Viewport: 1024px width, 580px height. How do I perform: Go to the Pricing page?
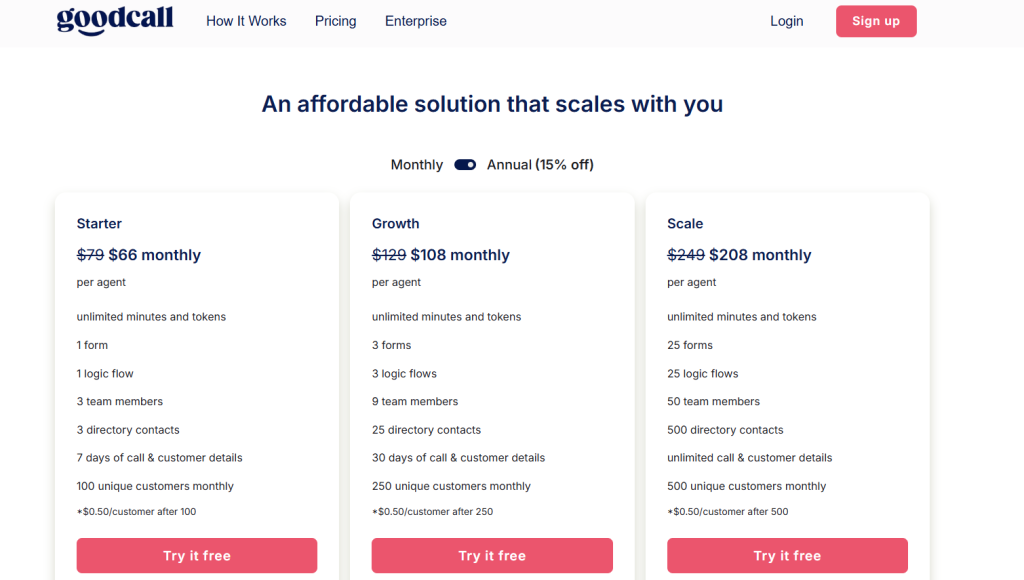tap(335, 21)
